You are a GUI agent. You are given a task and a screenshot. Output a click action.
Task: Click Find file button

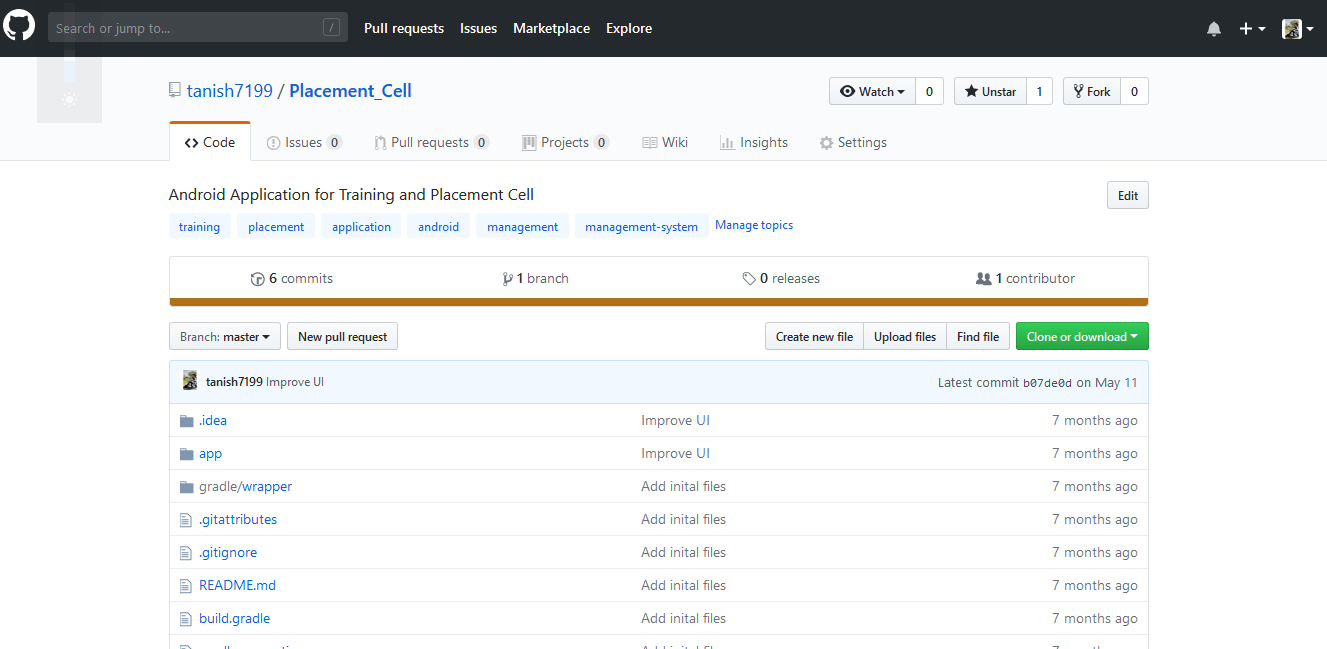tap(978, 337)
